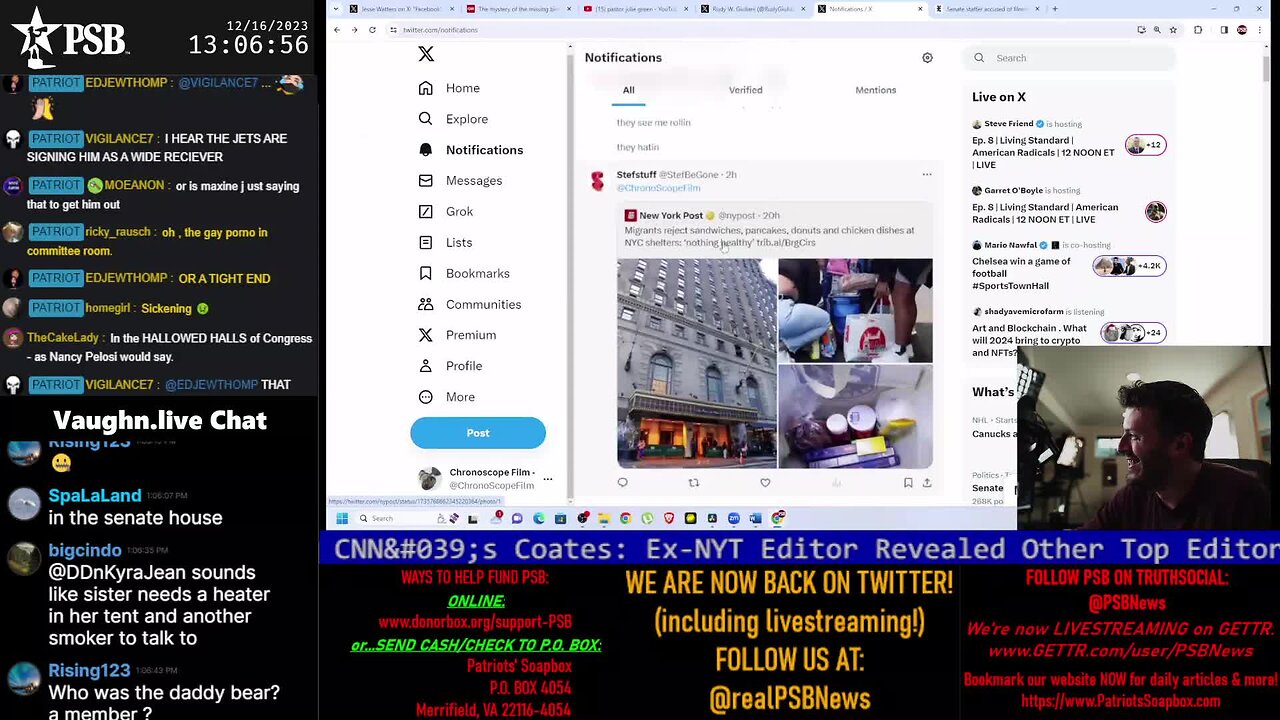
Task: Open notifications settings gear icon
Action: point(927,58)
